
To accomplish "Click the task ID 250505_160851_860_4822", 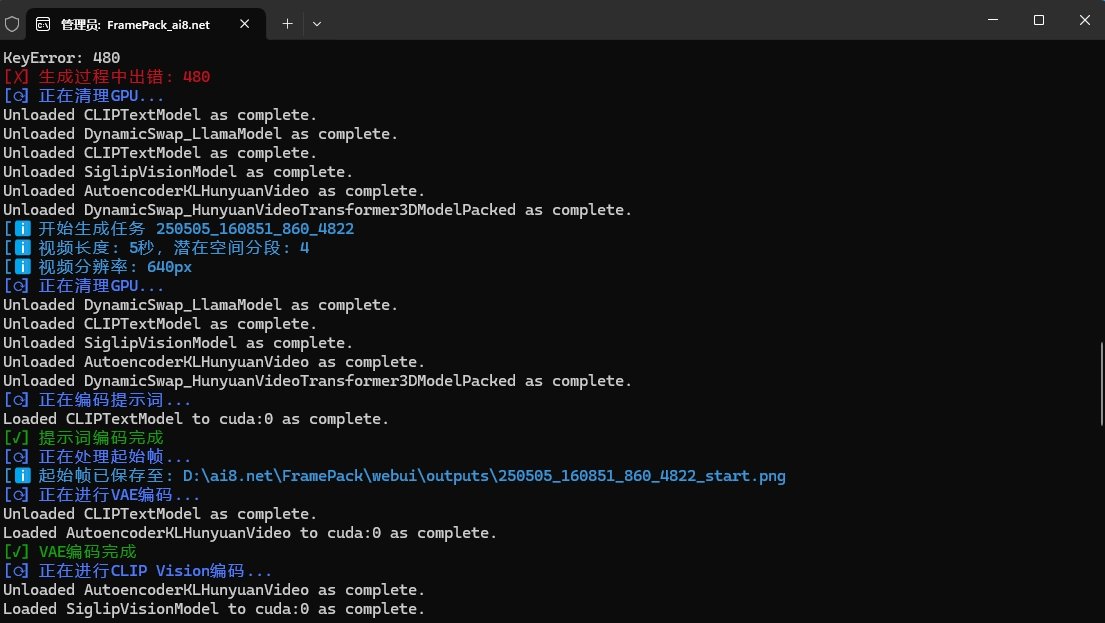I will tap(255, 229).
